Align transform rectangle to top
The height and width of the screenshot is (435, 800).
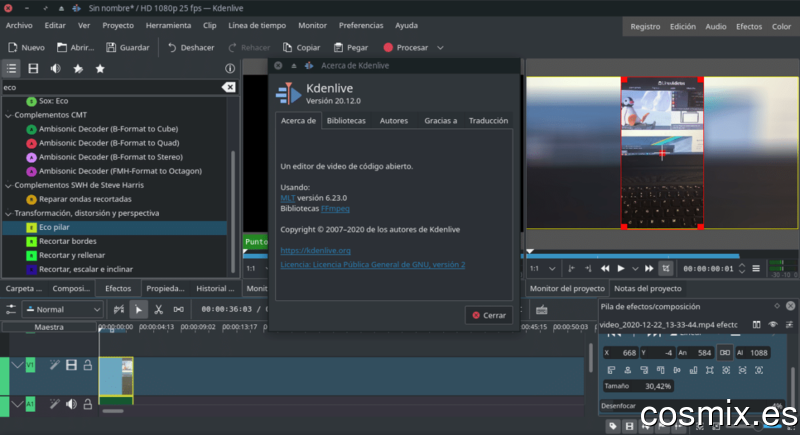click(661, 370)
